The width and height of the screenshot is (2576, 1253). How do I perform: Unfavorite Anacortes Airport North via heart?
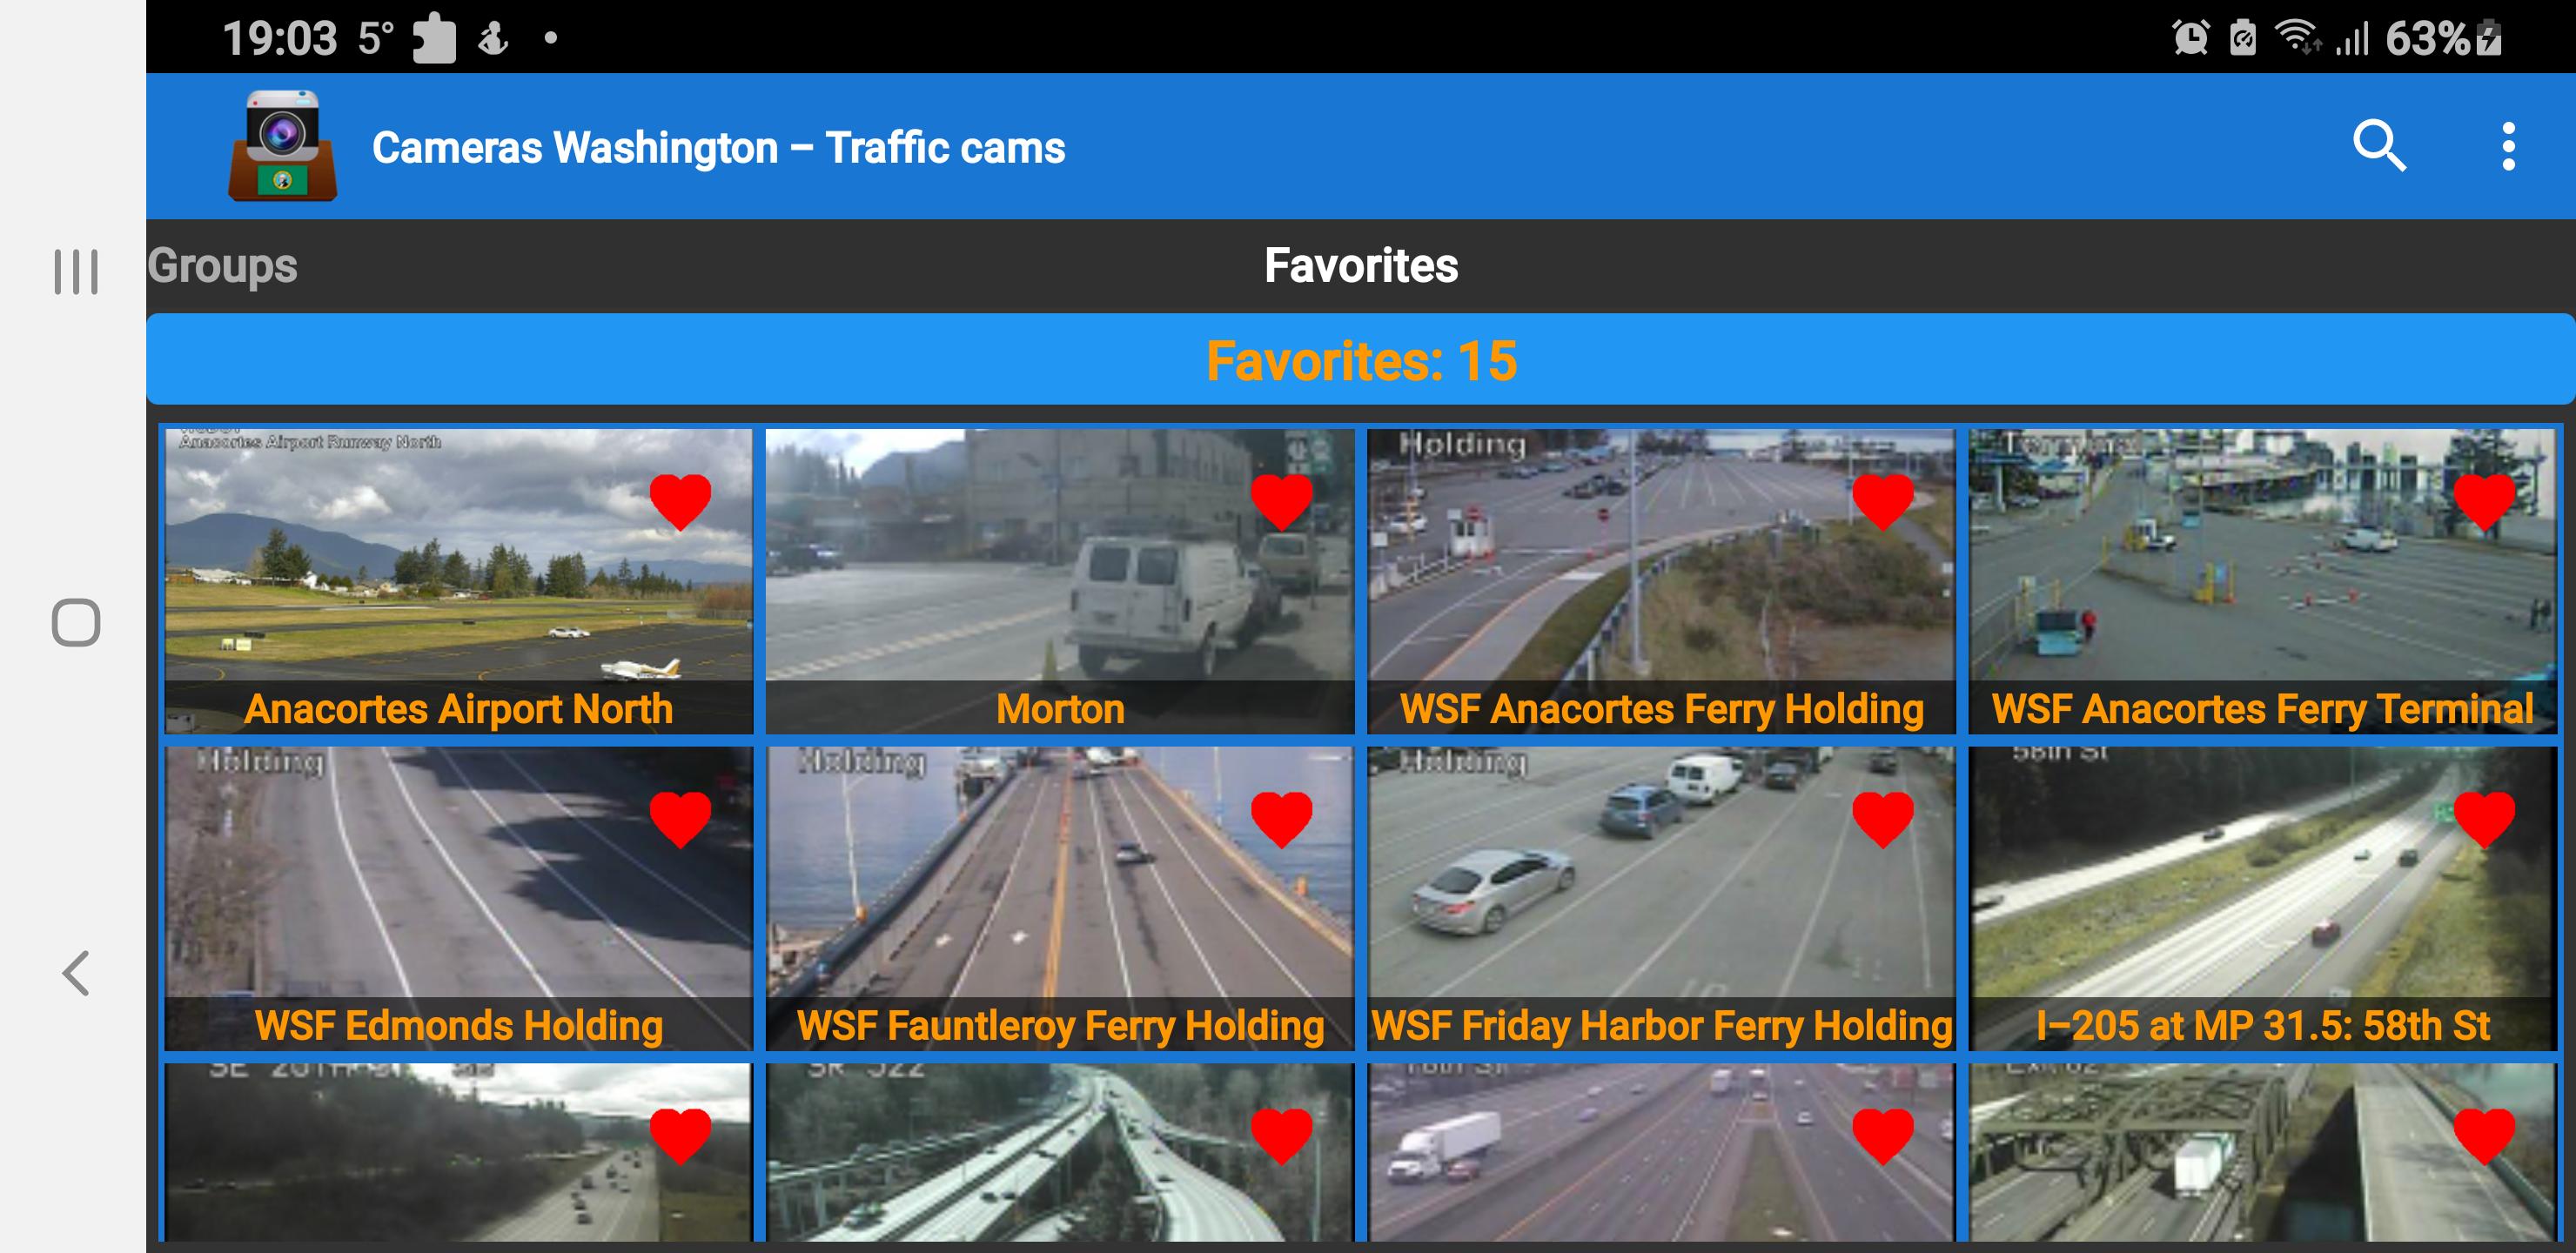[x=680, y=502]
